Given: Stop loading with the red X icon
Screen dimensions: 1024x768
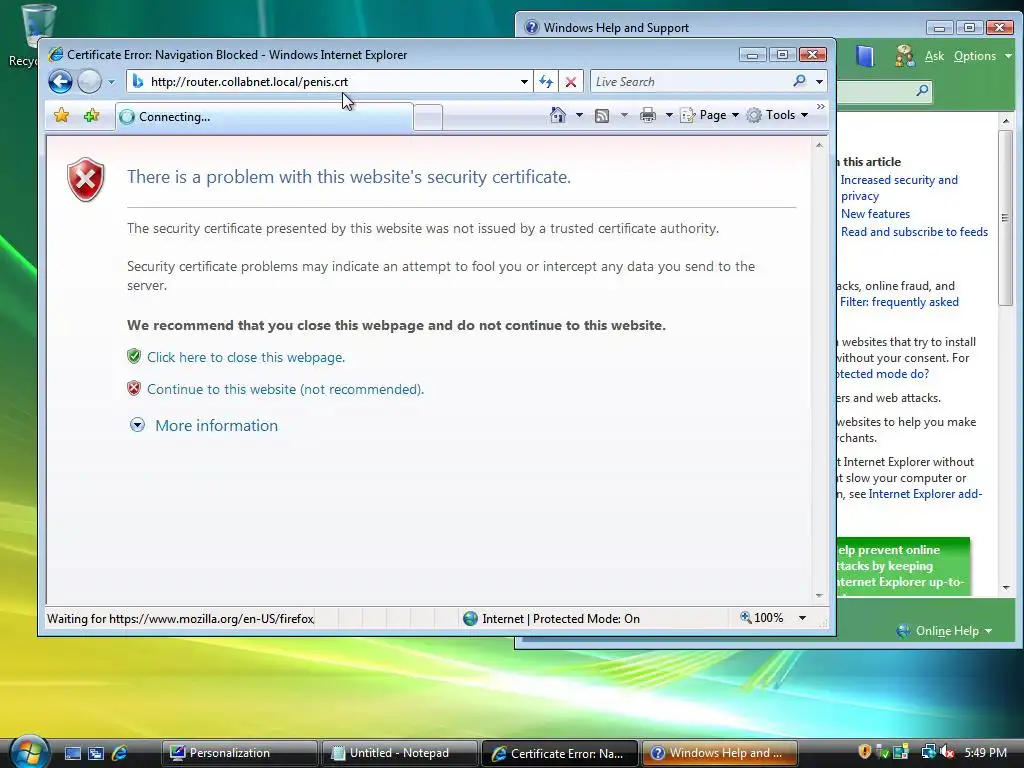Looking at the screenshot, I should 571,82.
